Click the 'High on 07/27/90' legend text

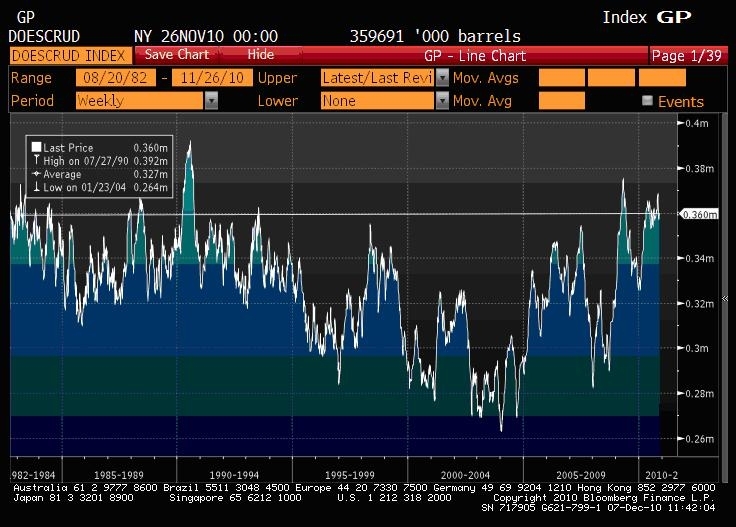(86, 160)
